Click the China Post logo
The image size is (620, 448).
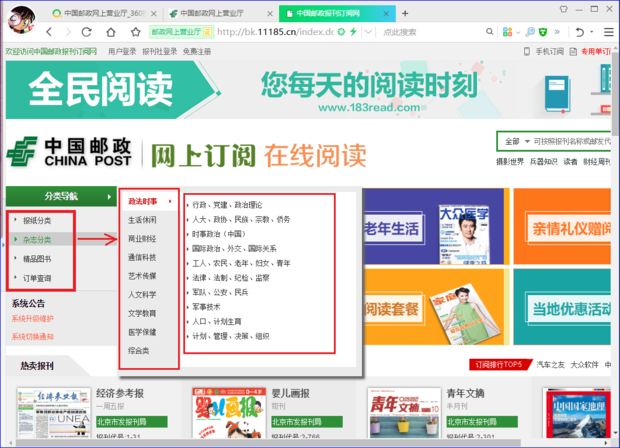[69, 152]
